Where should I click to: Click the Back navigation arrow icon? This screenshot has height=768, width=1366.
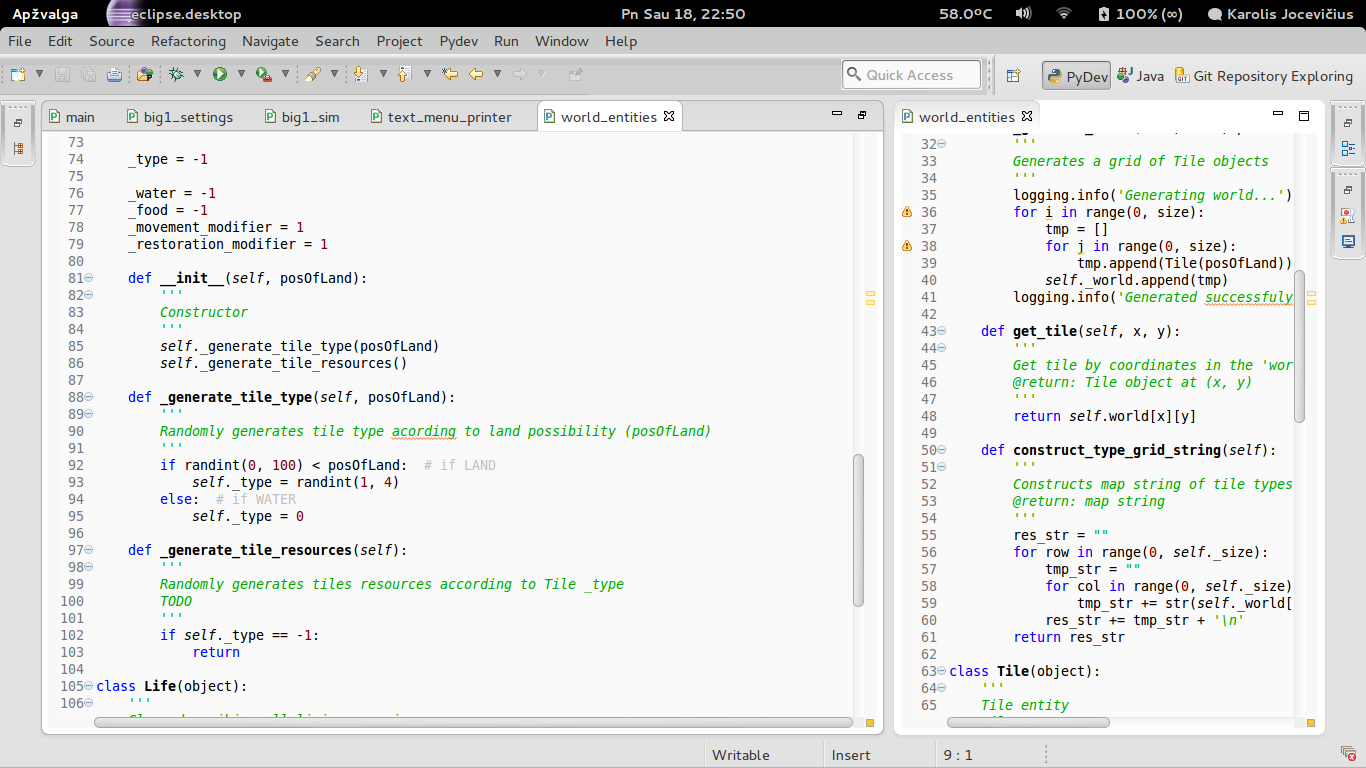(476, 74)
